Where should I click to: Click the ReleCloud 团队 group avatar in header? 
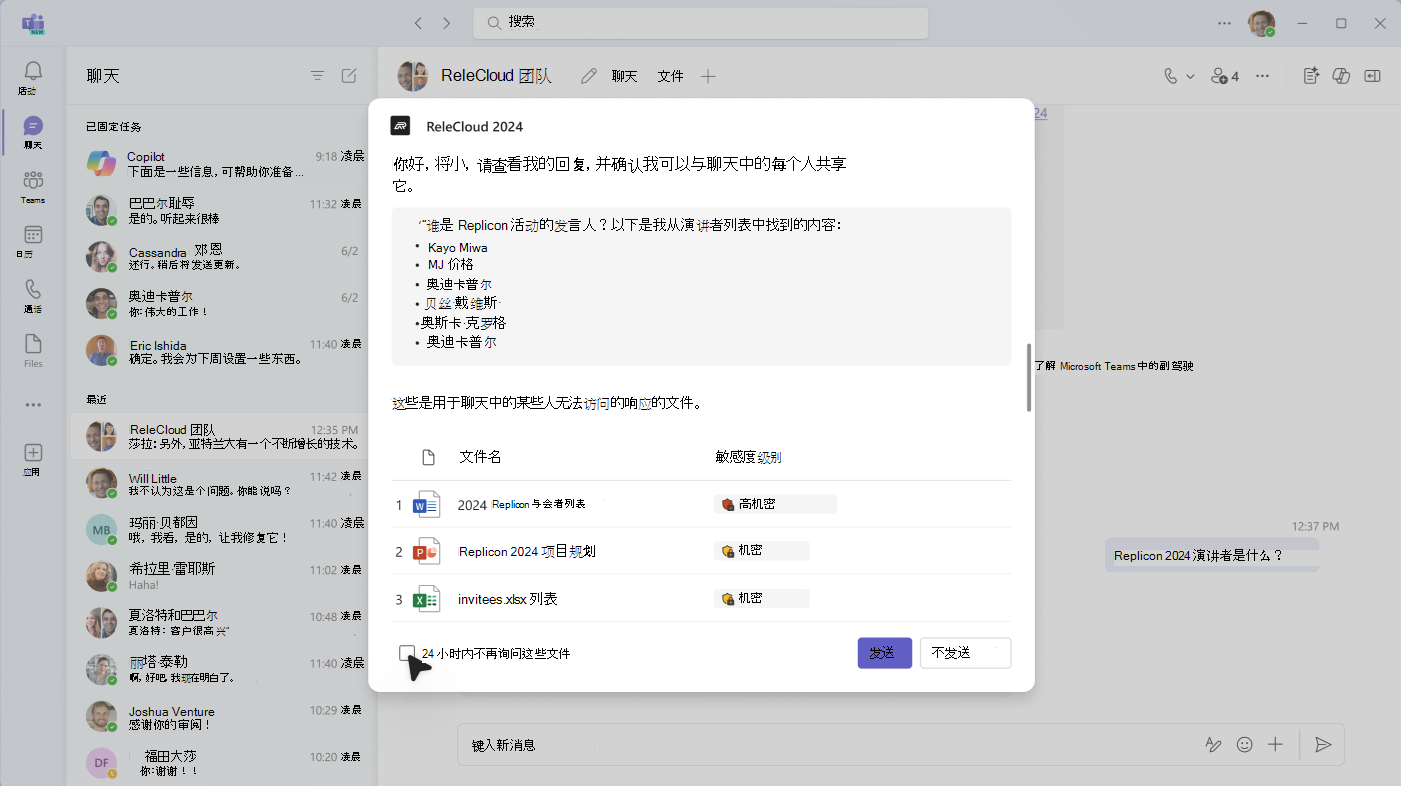[413, 76]
